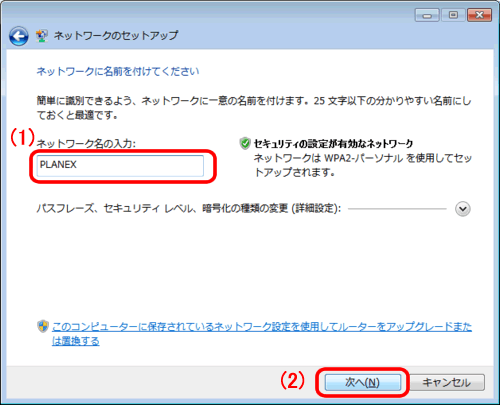Click the ネットワーク名の入力 label
Image resolution: width=500 pixels, height=405 pixels.
[x=86, y=144]
